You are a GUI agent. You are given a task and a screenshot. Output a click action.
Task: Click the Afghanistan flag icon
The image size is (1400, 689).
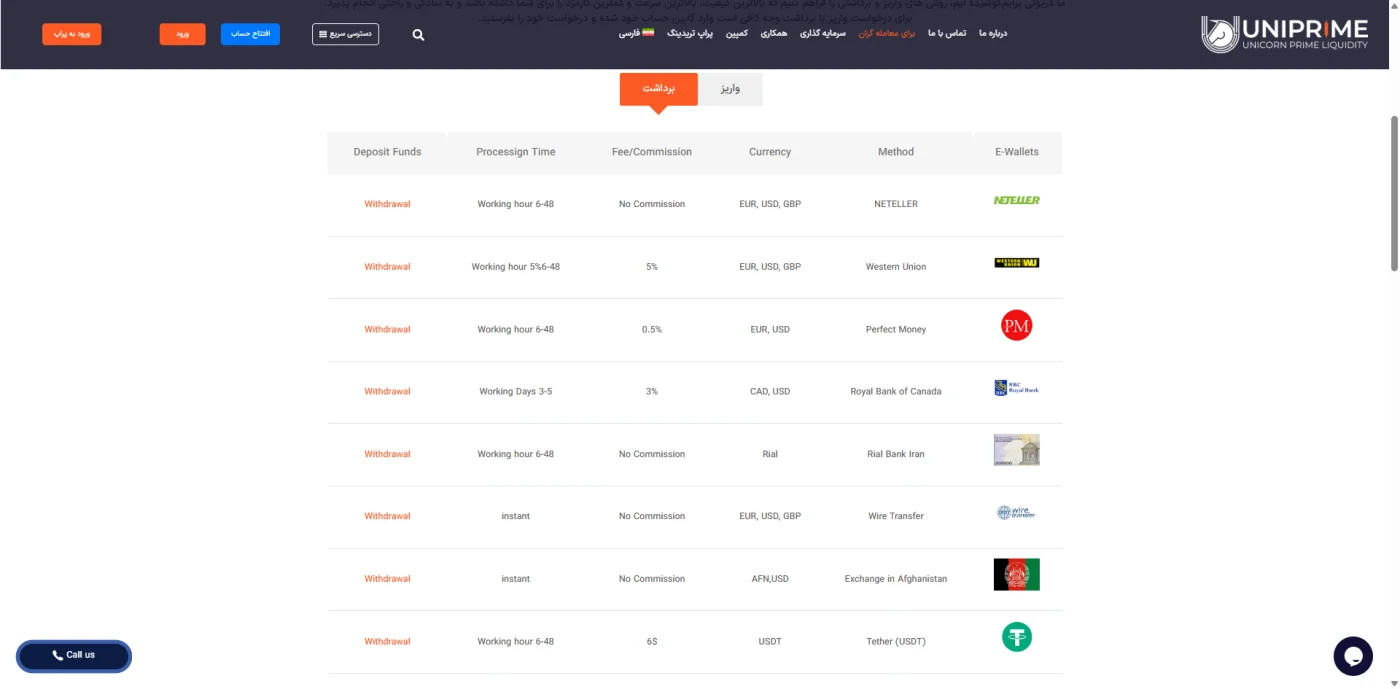[1017, 575]
